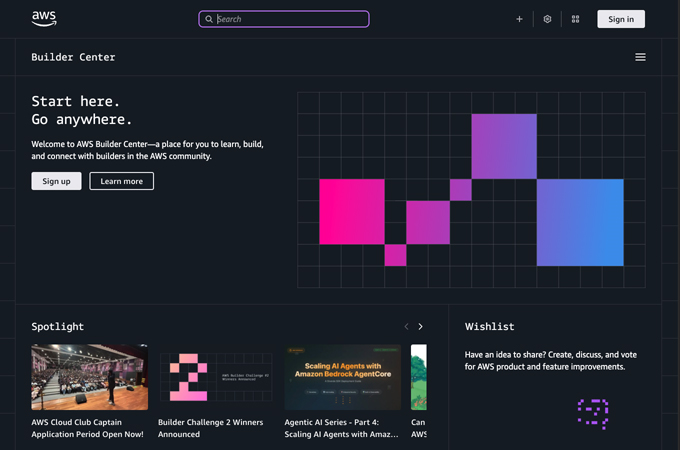Click 'Welcome to AWS Builder Center' paragraph
Viewport: 680px width, 450px height.
point(147,150)
